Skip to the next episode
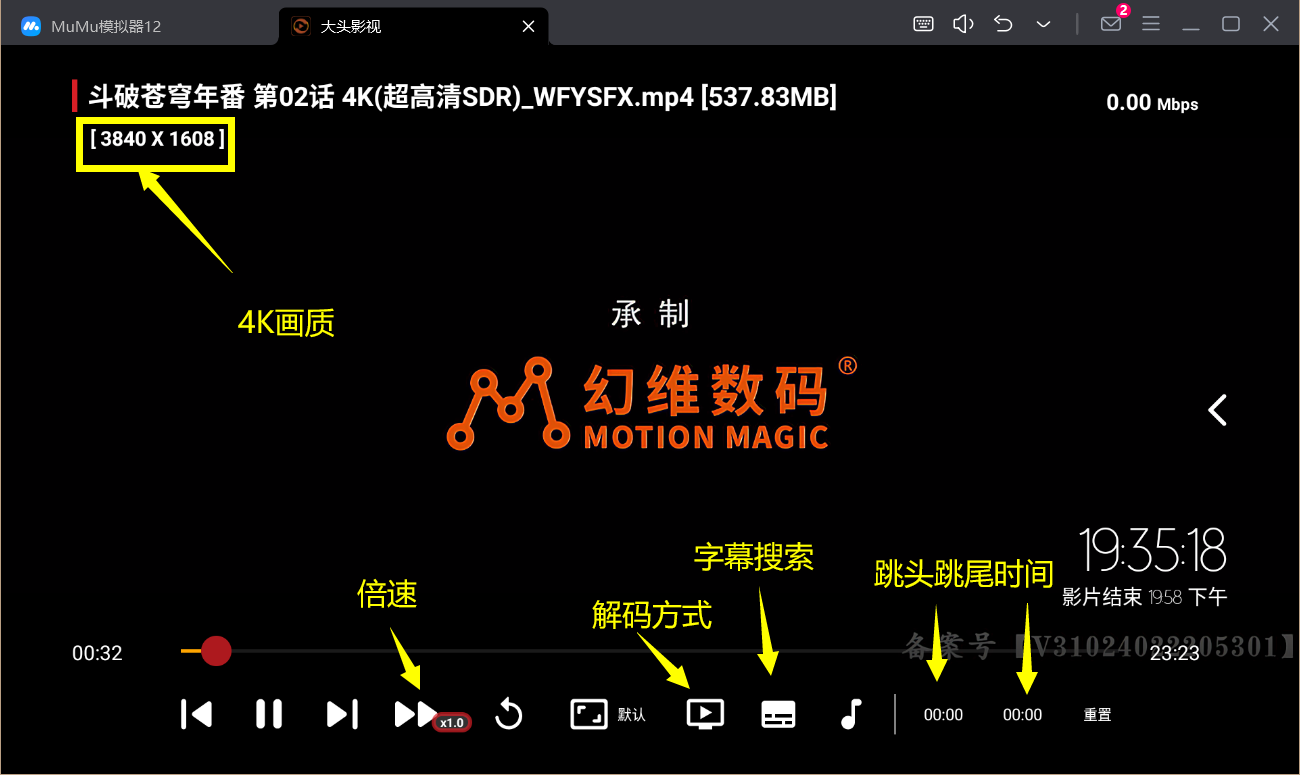 pyautogui.click(x=343, y=714)
